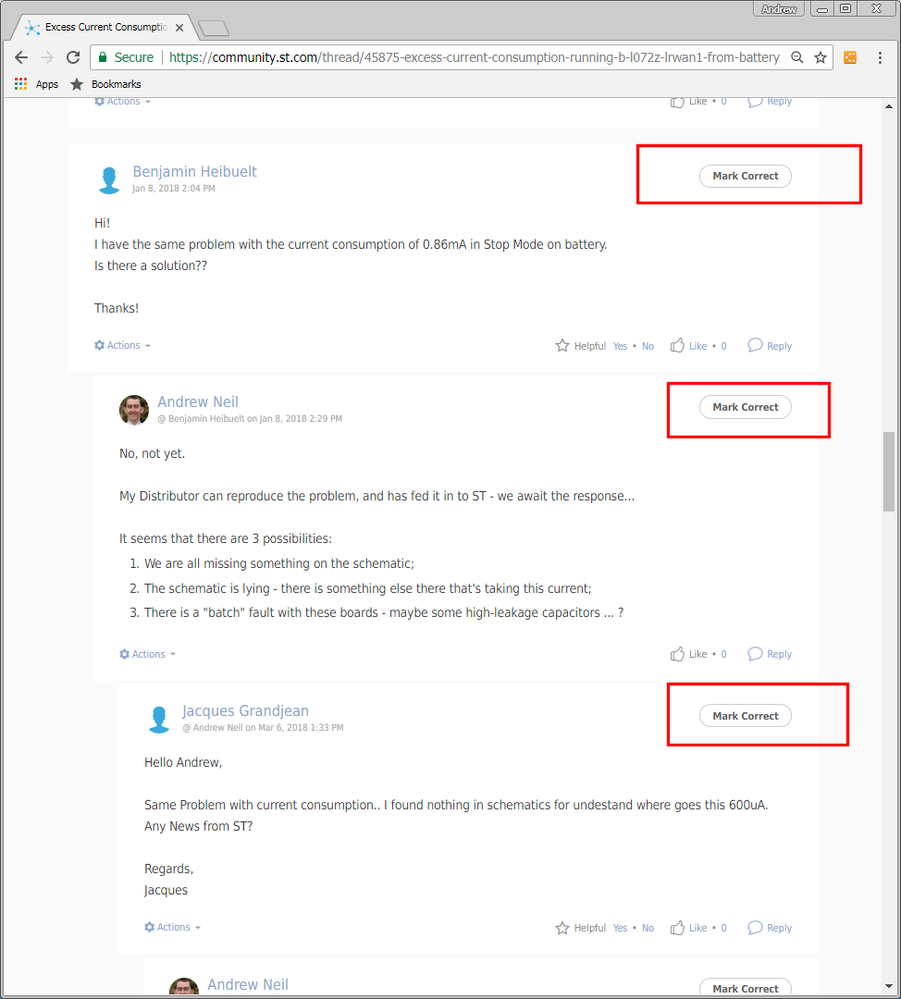Click the orange extension icon in toolbar
This screenshot has width=901, height=999.
[850, 57]
